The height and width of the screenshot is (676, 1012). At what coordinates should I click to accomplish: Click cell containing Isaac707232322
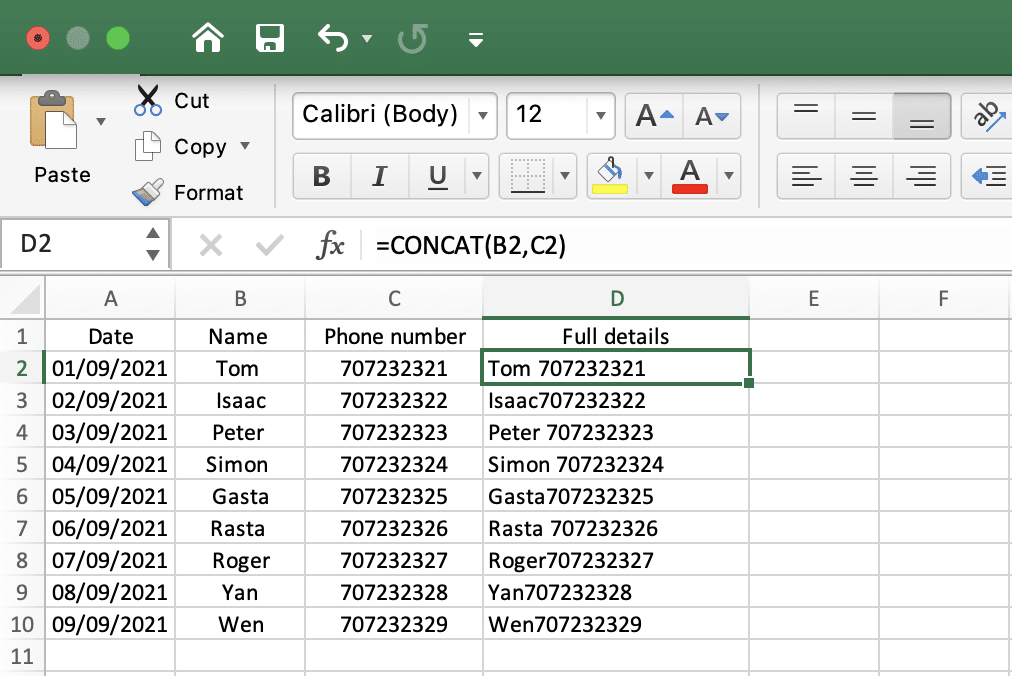(616, 400)
